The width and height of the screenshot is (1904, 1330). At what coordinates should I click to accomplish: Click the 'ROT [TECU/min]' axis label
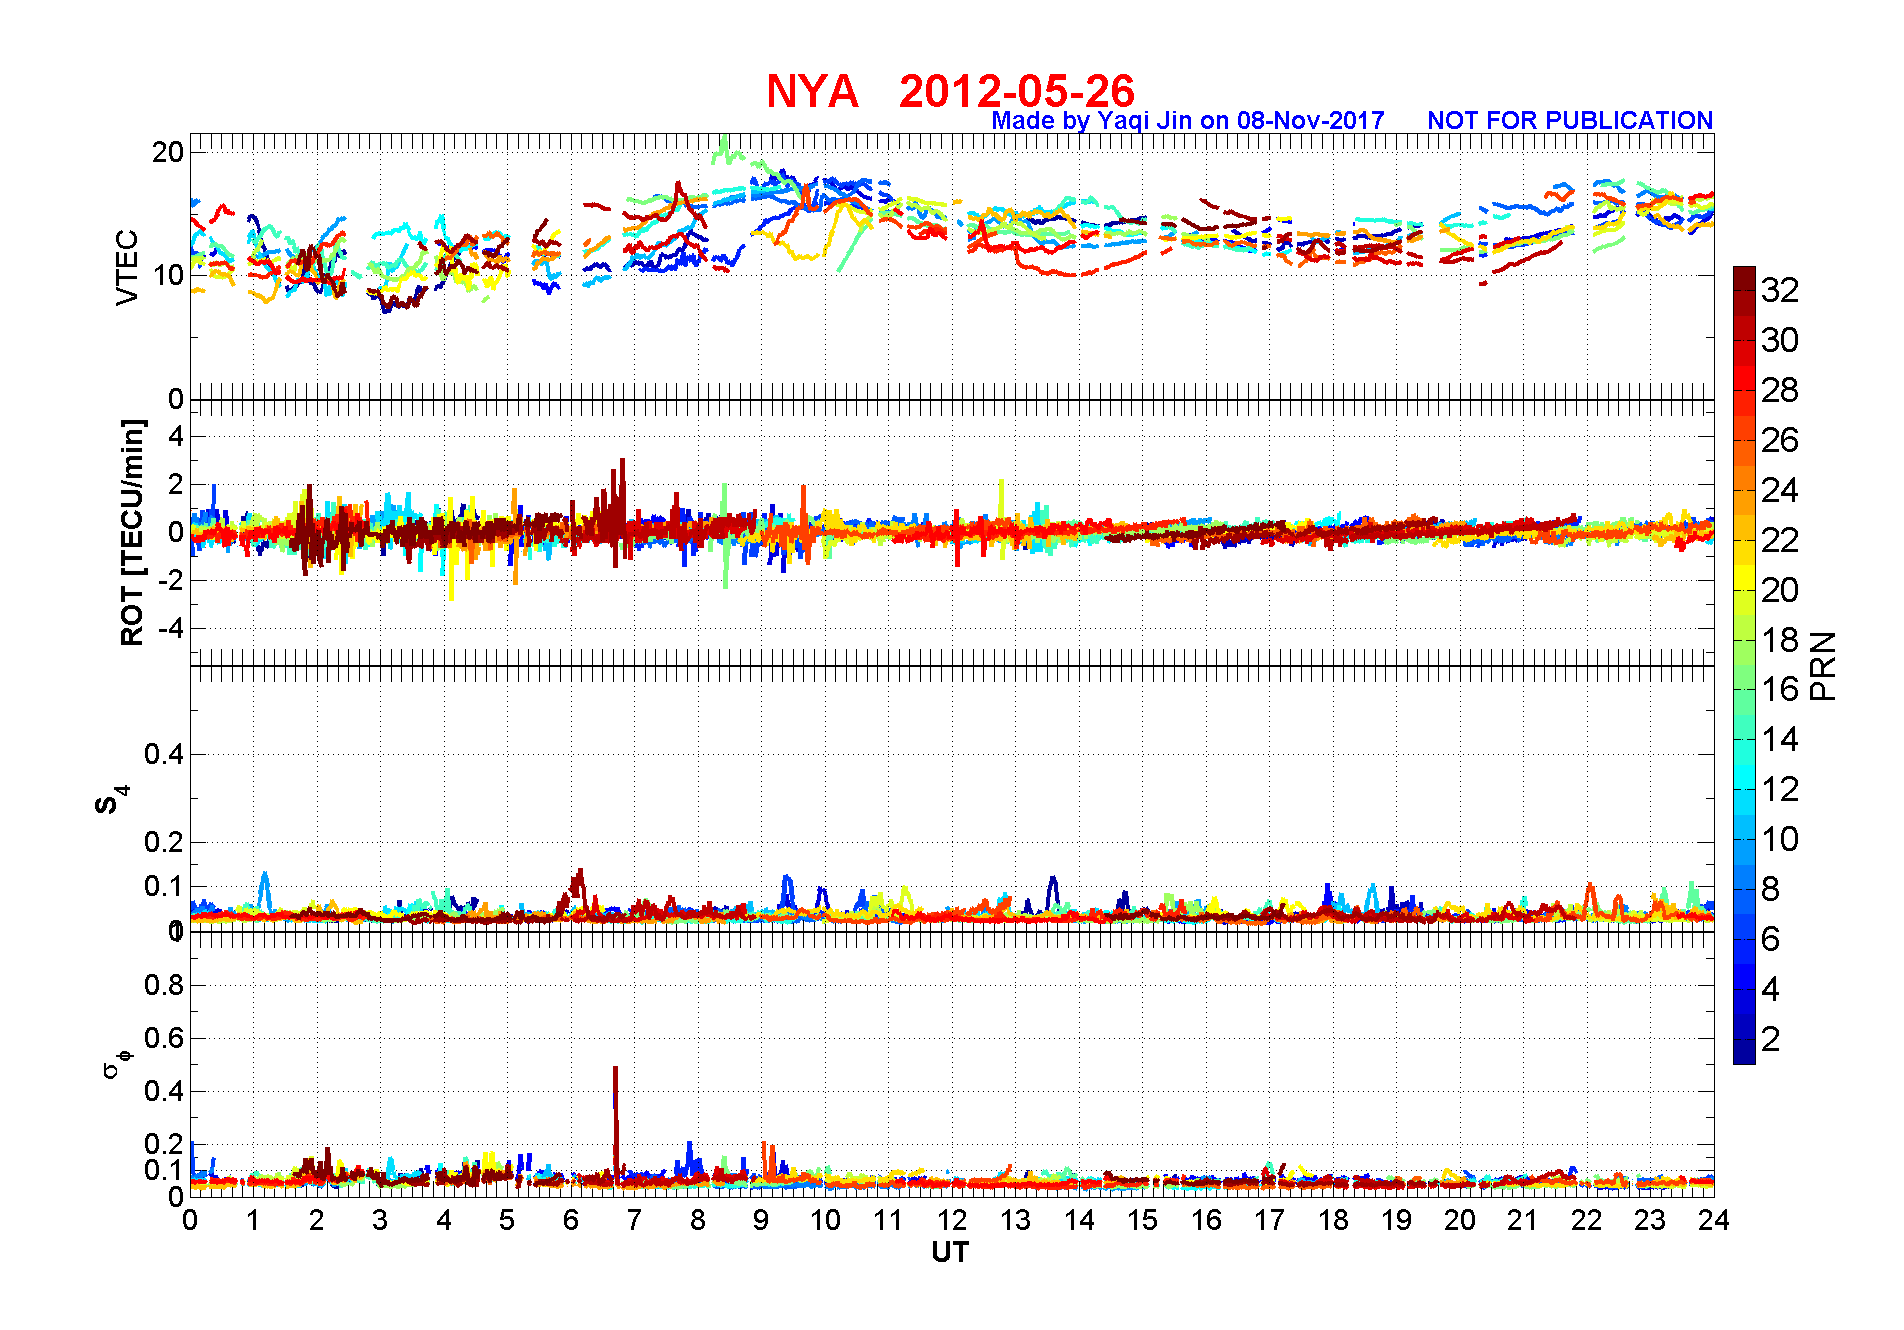(x=132, y=532)
